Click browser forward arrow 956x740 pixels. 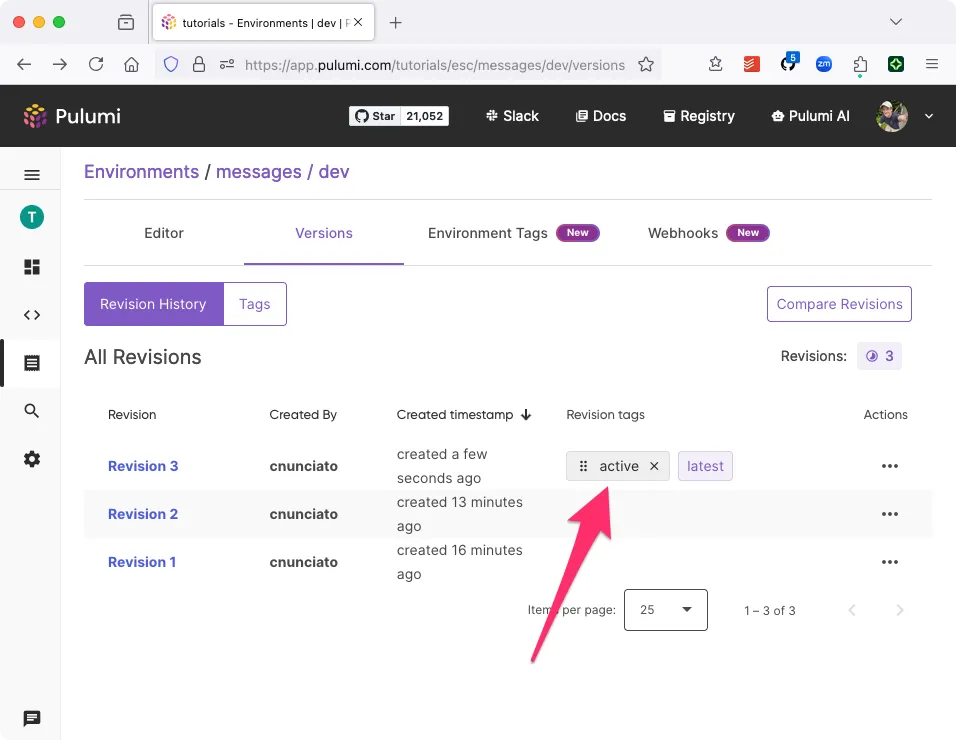coord(60,64)
